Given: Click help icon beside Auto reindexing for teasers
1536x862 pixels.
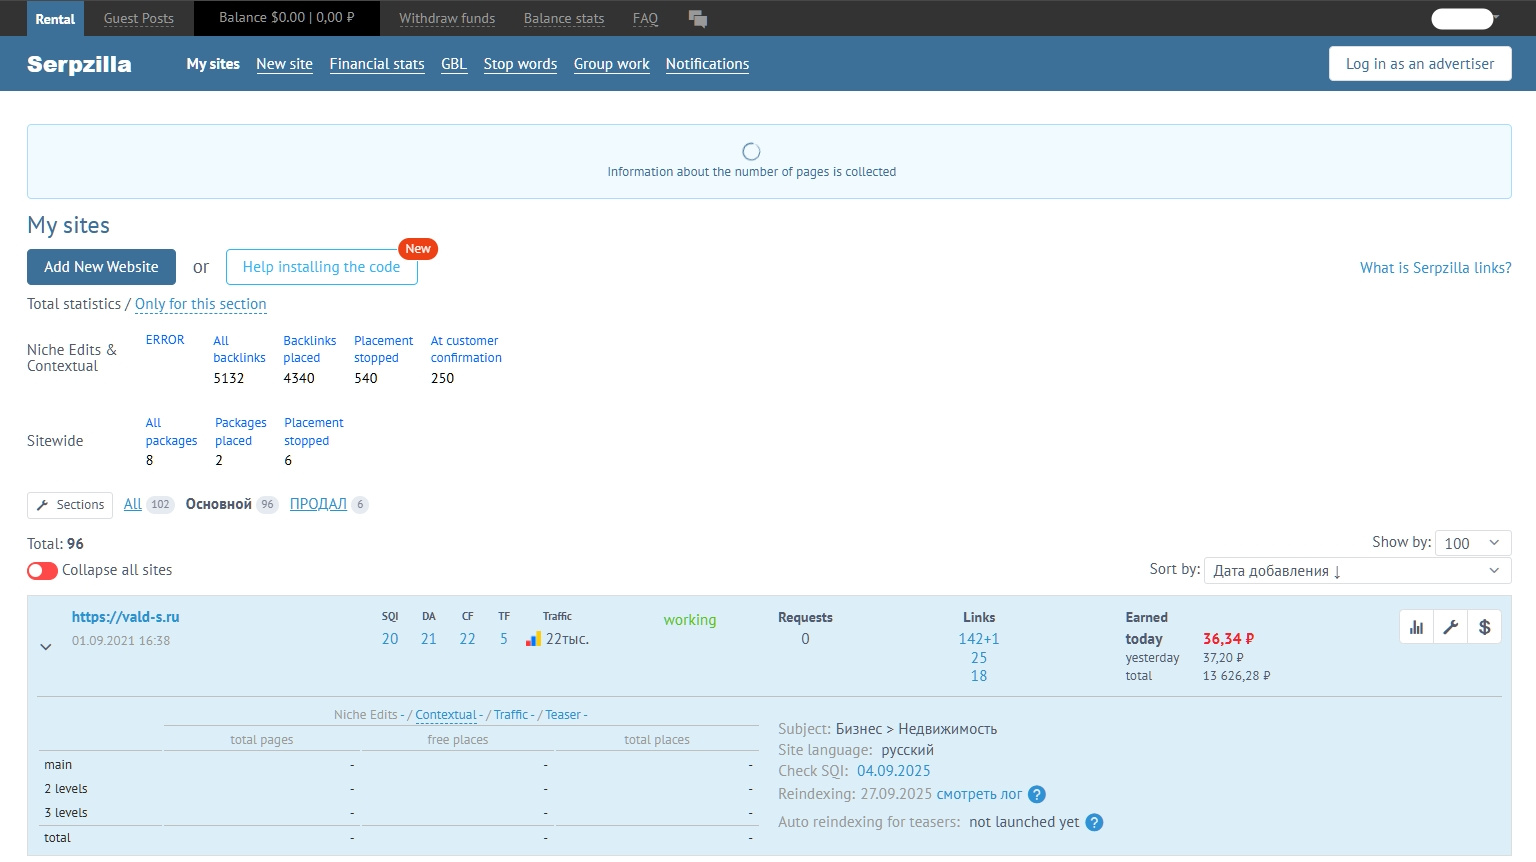Looking at the screenshot, I should (x=1094, y=823).
